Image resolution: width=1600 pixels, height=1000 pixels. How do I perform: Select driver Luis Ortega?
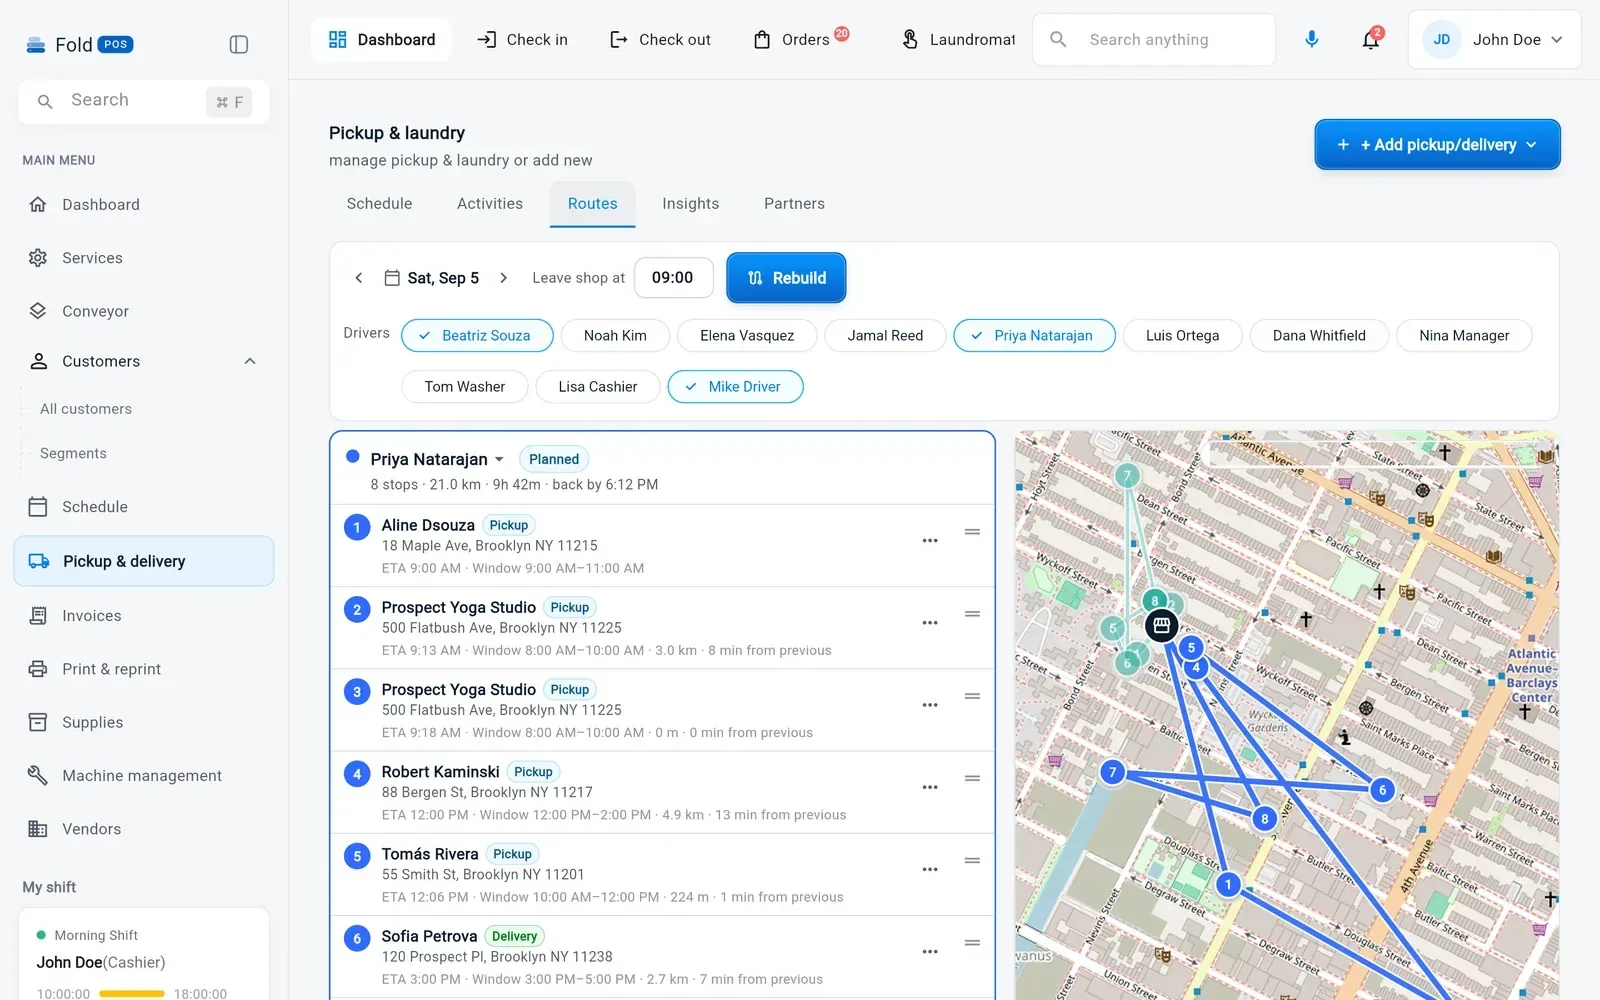coord(1182,336)
